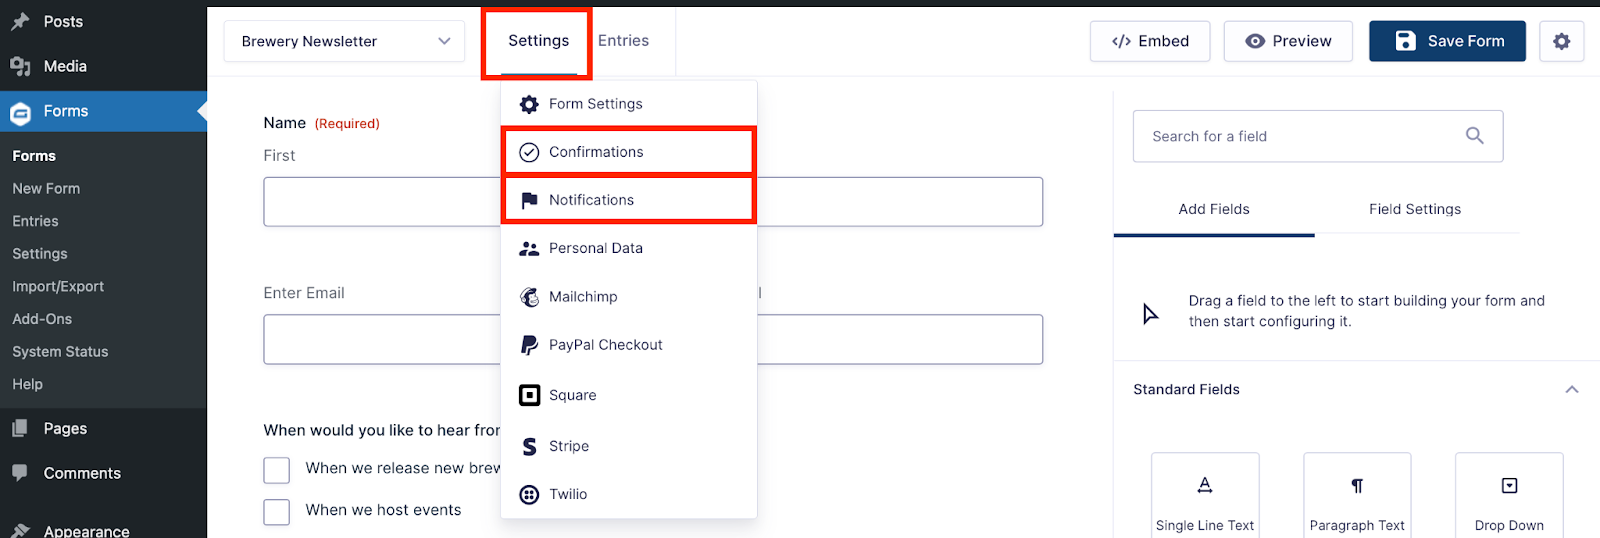Open Stripe settings entry

[628, 446]
